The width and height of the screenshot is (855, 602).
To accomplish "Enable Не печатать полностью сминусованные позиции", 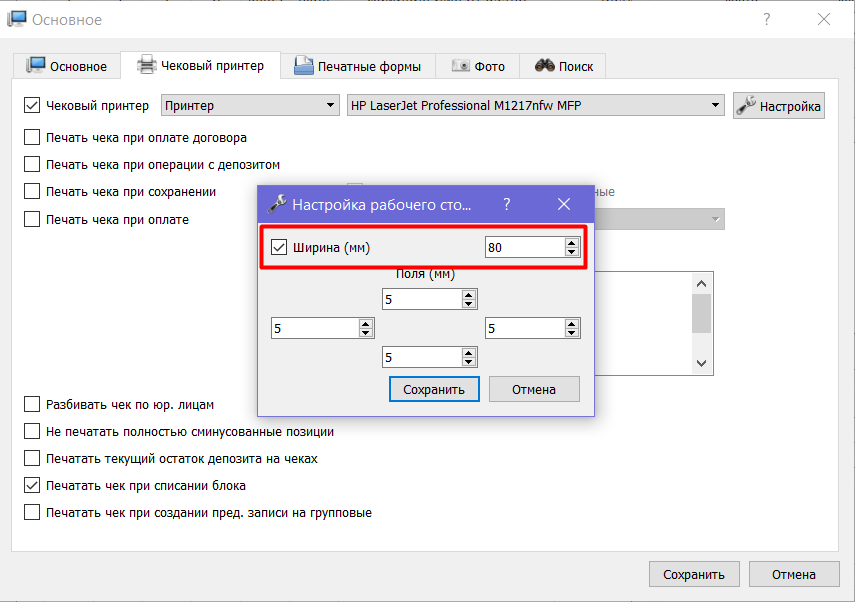I will (x=32, y=431).
